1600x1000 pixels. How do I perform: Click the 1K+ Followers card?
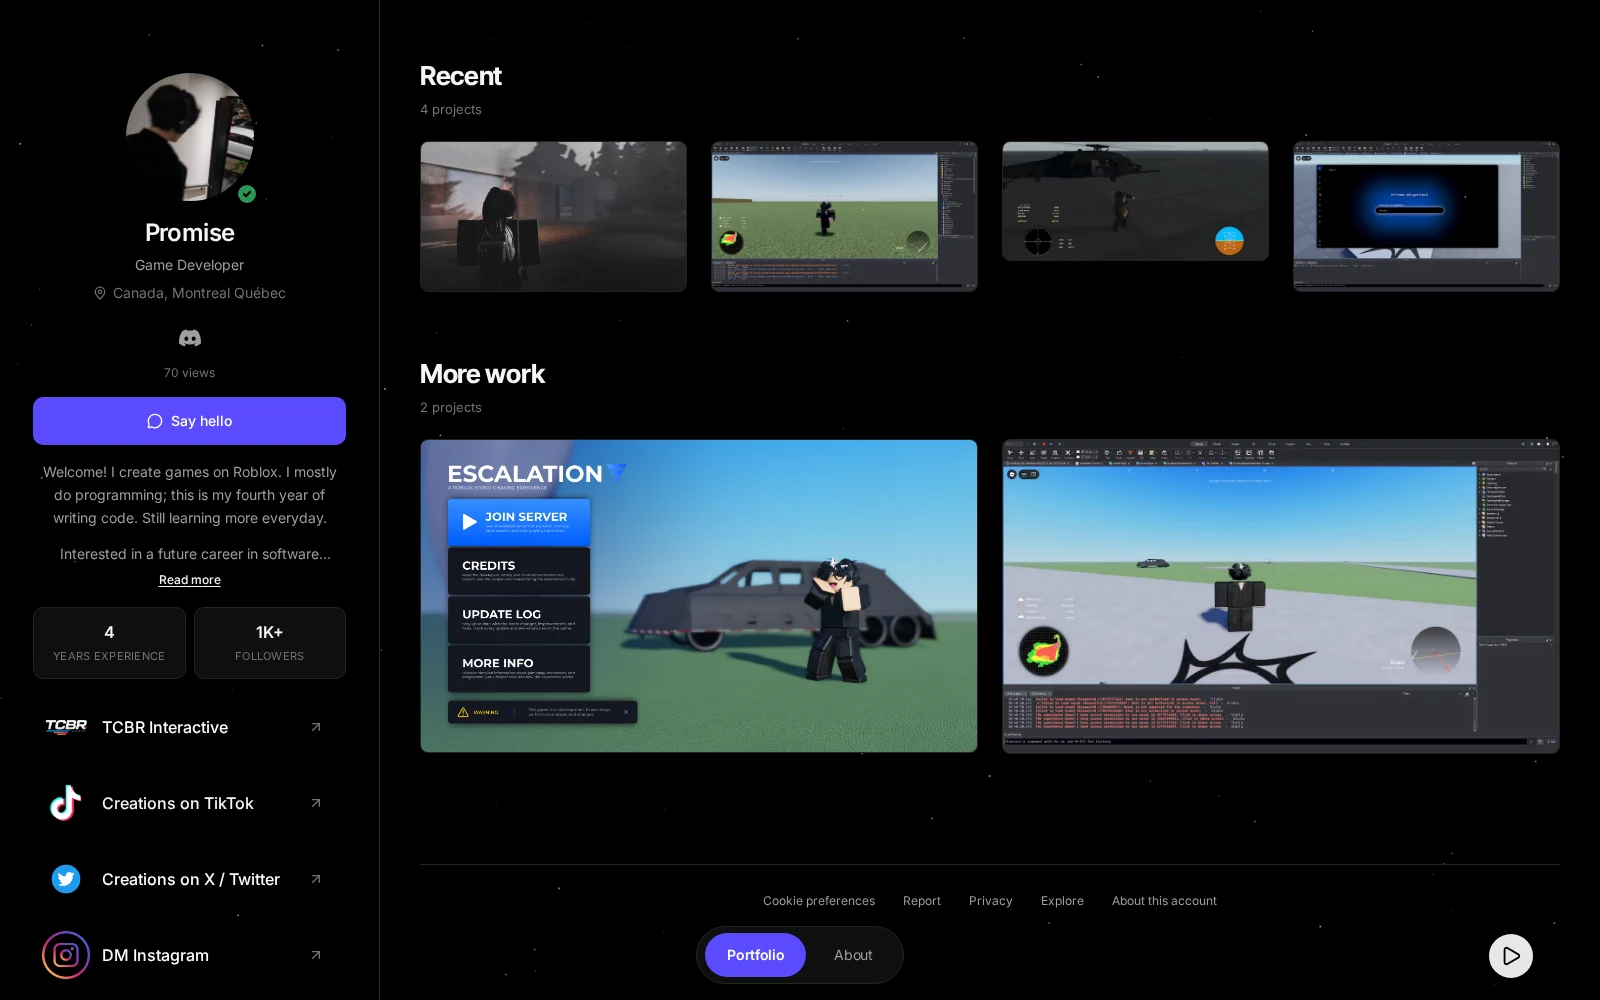coord(270,643)
